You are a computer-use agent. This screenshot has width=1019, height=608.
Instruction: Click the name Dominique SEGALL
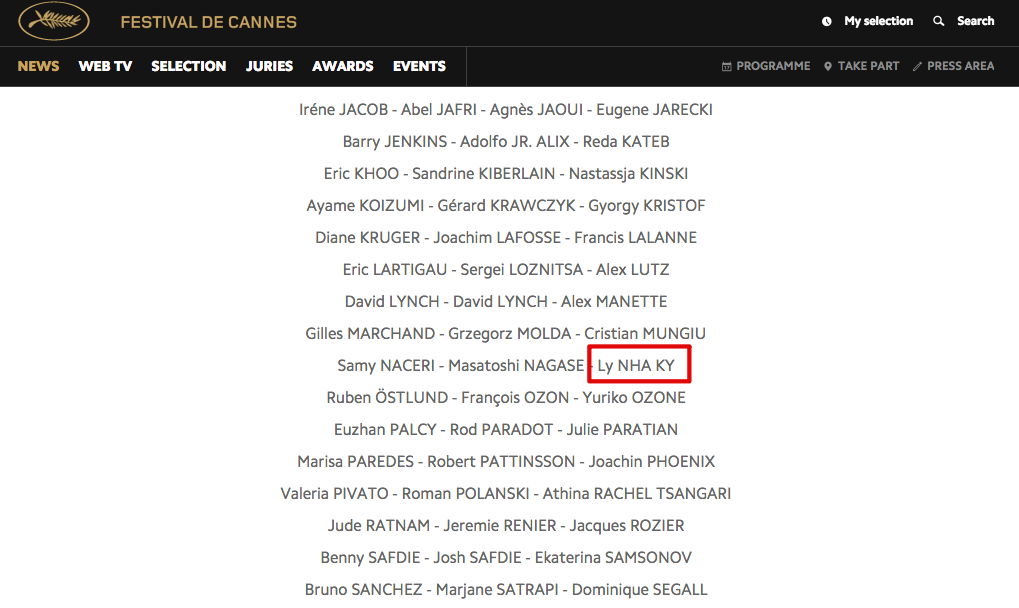point(639,590)
